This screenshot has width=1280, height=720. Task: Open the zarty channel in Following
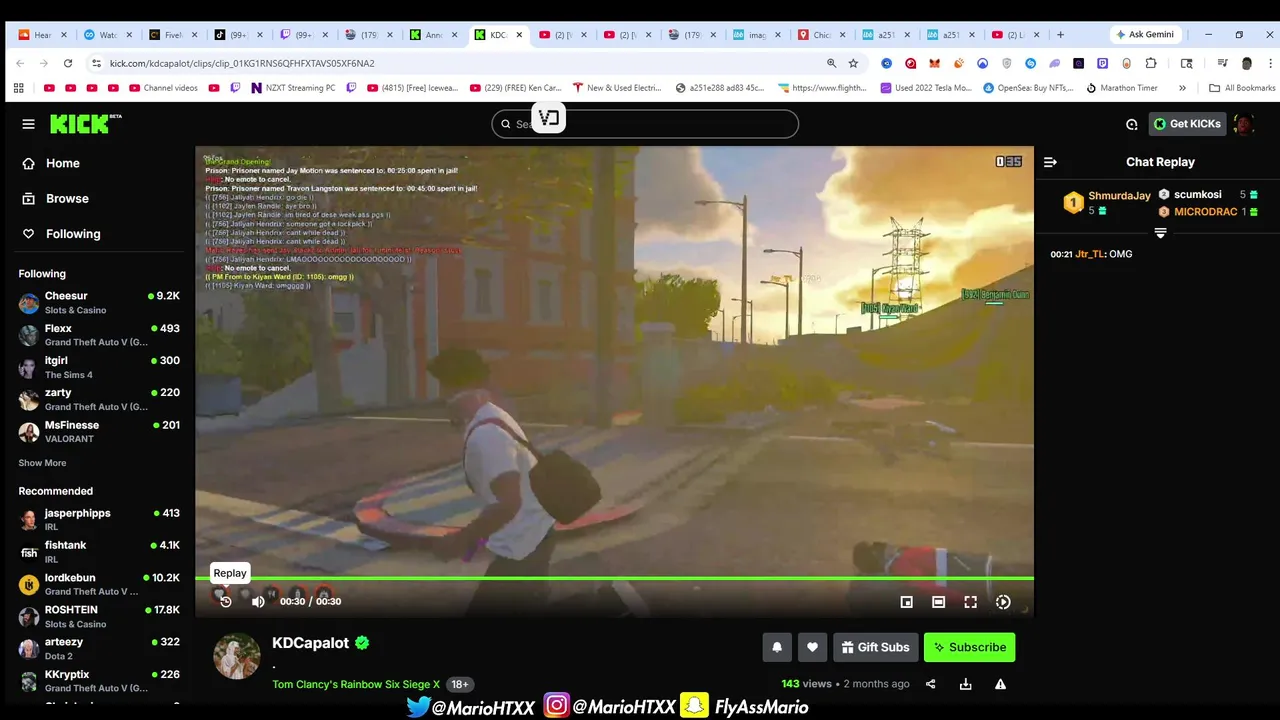(98, 399)
